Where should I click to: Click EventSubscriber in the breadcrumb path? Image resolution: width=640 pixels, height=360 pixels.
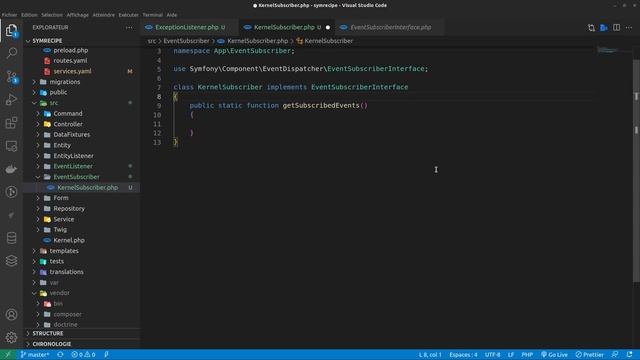(x=186, y=41)
